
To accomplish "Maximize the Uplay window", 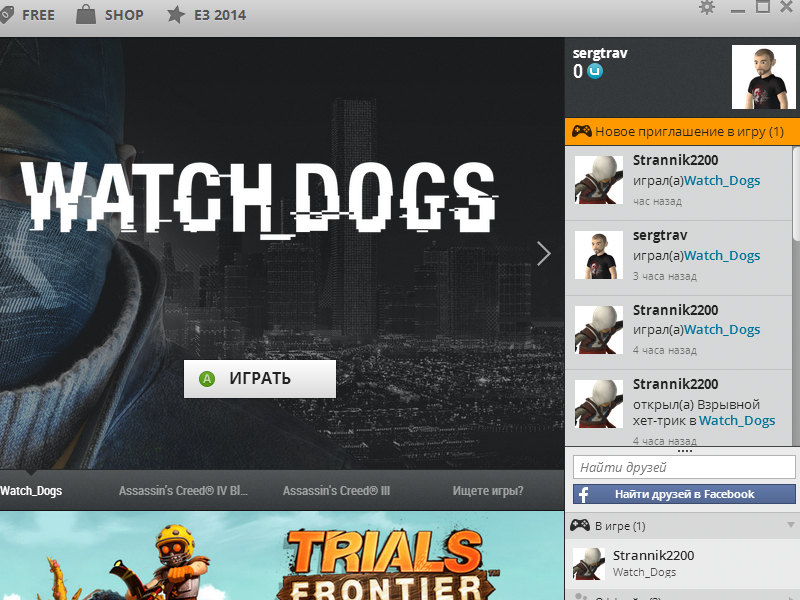I will coord(763,7).
